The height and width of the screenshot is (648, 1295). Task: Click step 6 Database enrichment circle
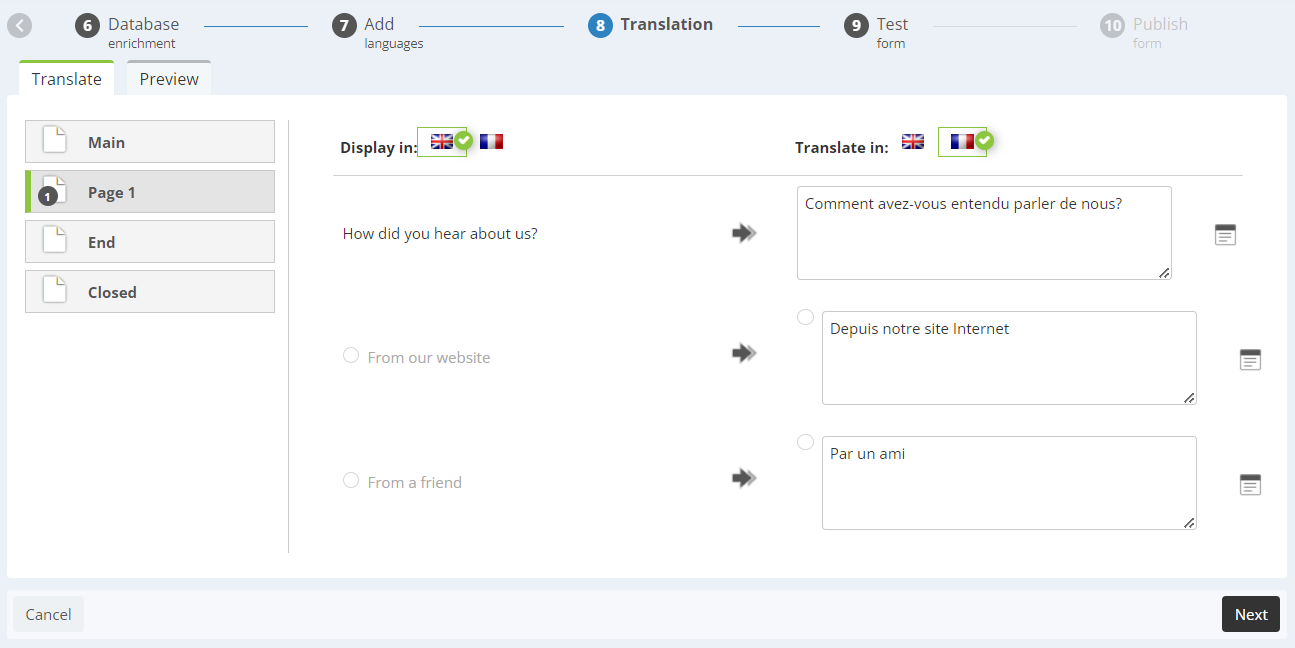click(88, 26)
